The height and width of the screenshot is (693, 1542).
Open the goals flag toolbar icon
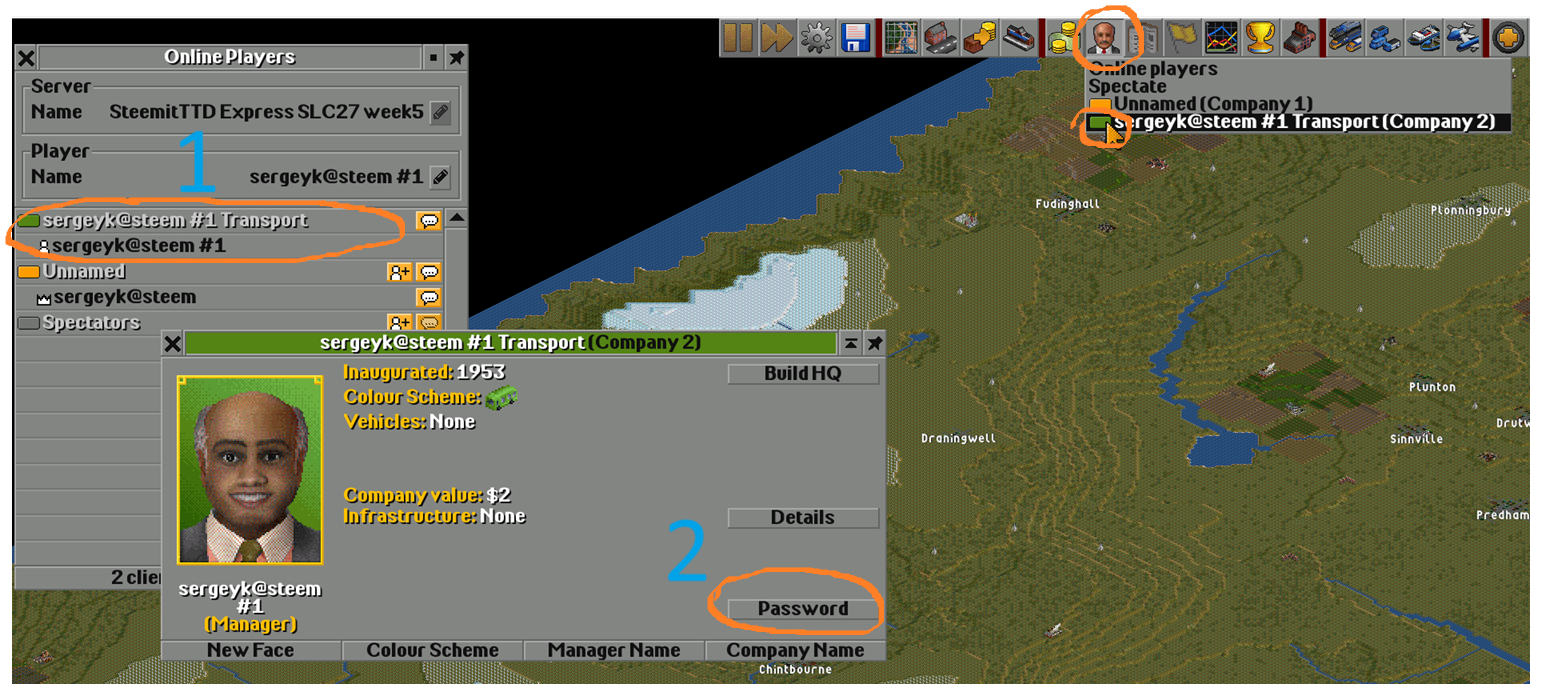point(1181,38)
